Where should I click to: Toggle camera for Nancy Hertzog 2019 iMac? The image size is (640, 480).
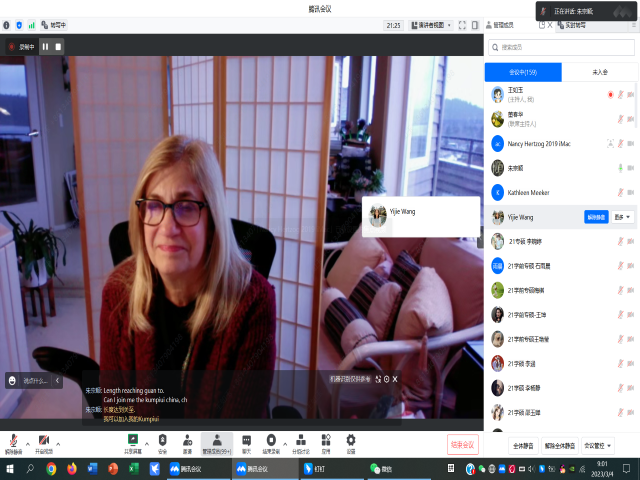click(631, 144)
